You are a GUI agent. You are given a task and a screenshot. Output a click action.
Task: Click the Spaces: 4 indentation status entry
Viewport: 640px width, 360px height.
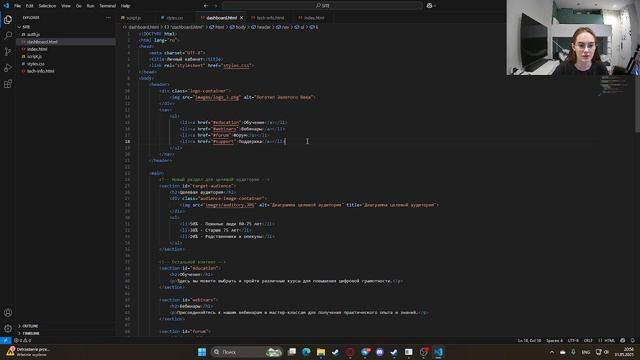point(554,340)
